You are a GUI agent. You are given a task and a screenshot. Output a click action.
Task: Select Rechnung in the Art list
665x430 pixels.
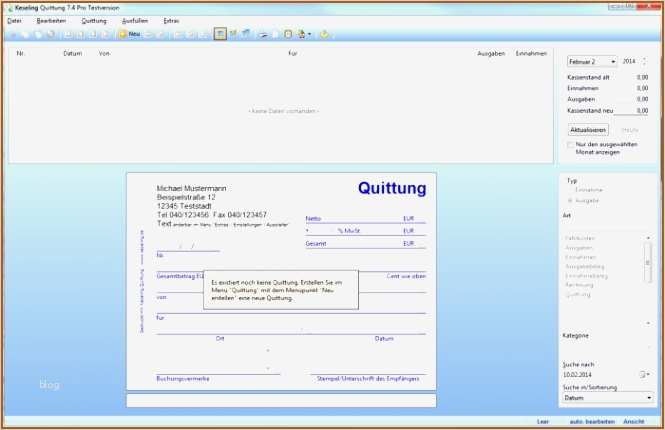(579, 285)
